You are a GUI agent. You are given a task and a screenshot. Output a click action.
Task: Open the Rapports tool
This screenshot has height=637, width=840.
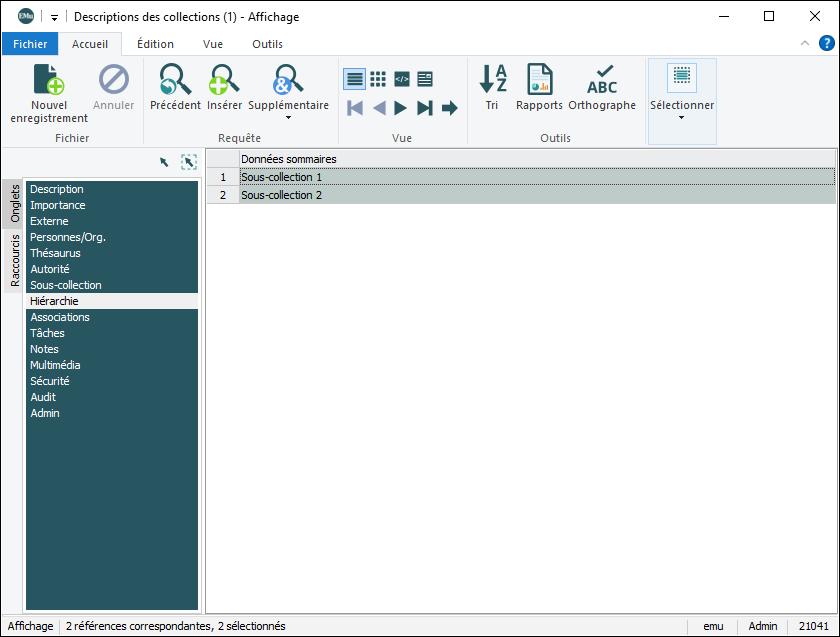pyautogui.click(x=539, y=80)
